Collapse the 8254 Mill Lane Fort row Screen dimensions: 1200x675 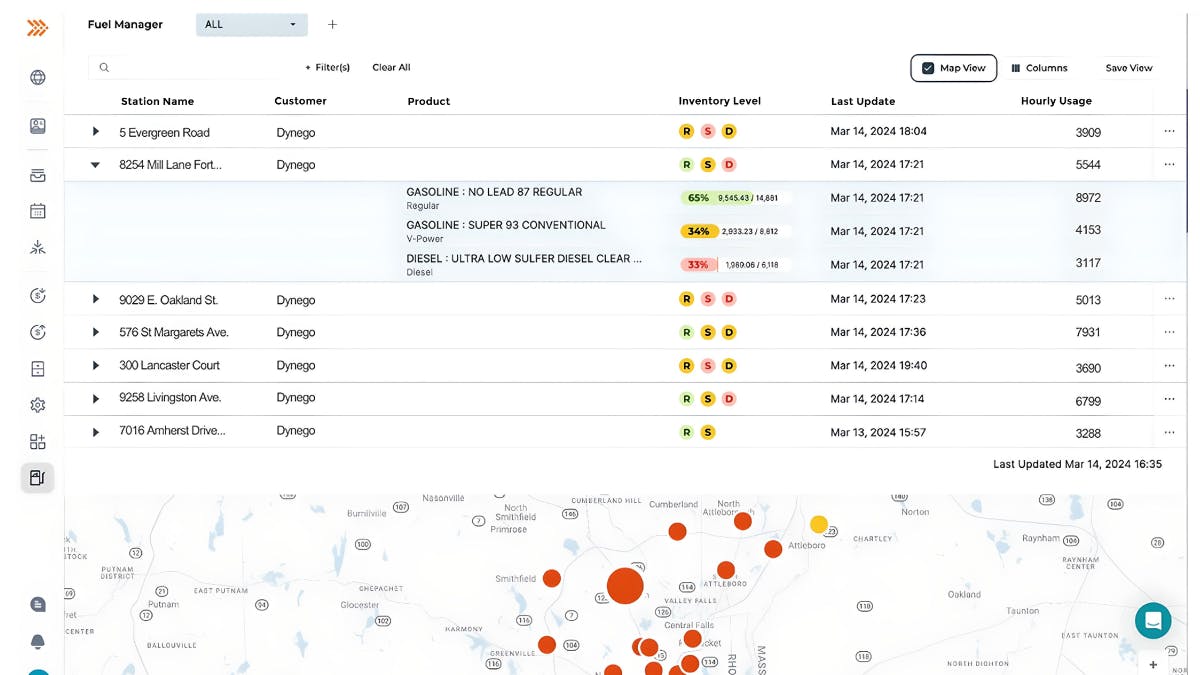click(x=95, y=164)
